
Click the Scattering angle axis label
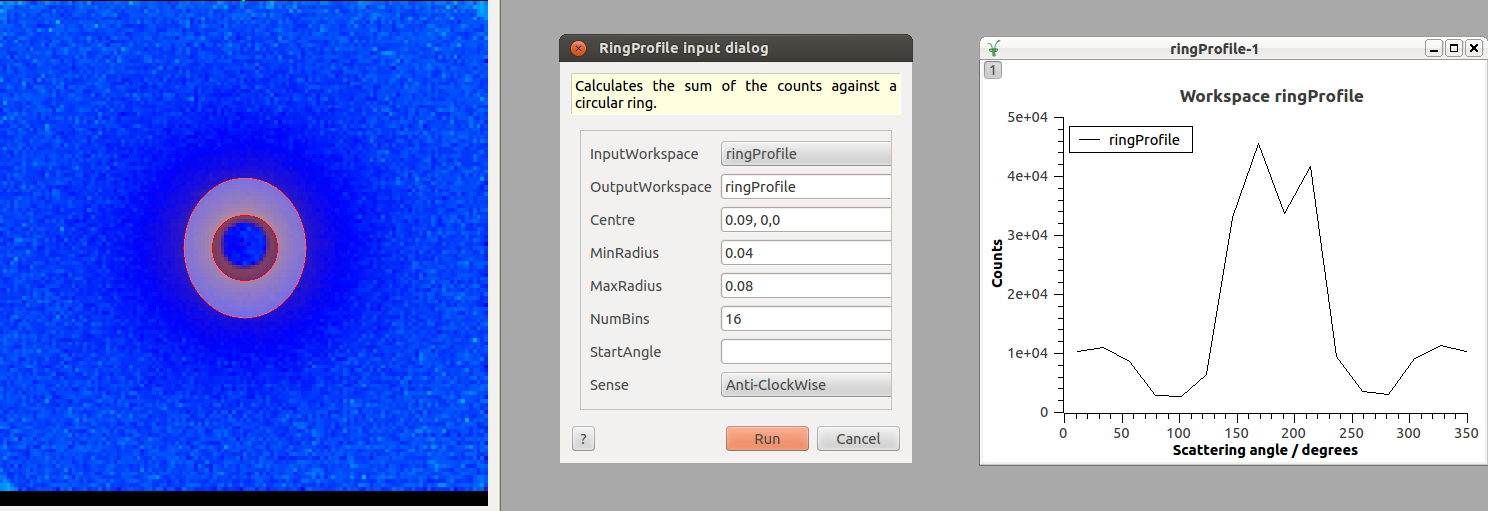coord(1264,450)
